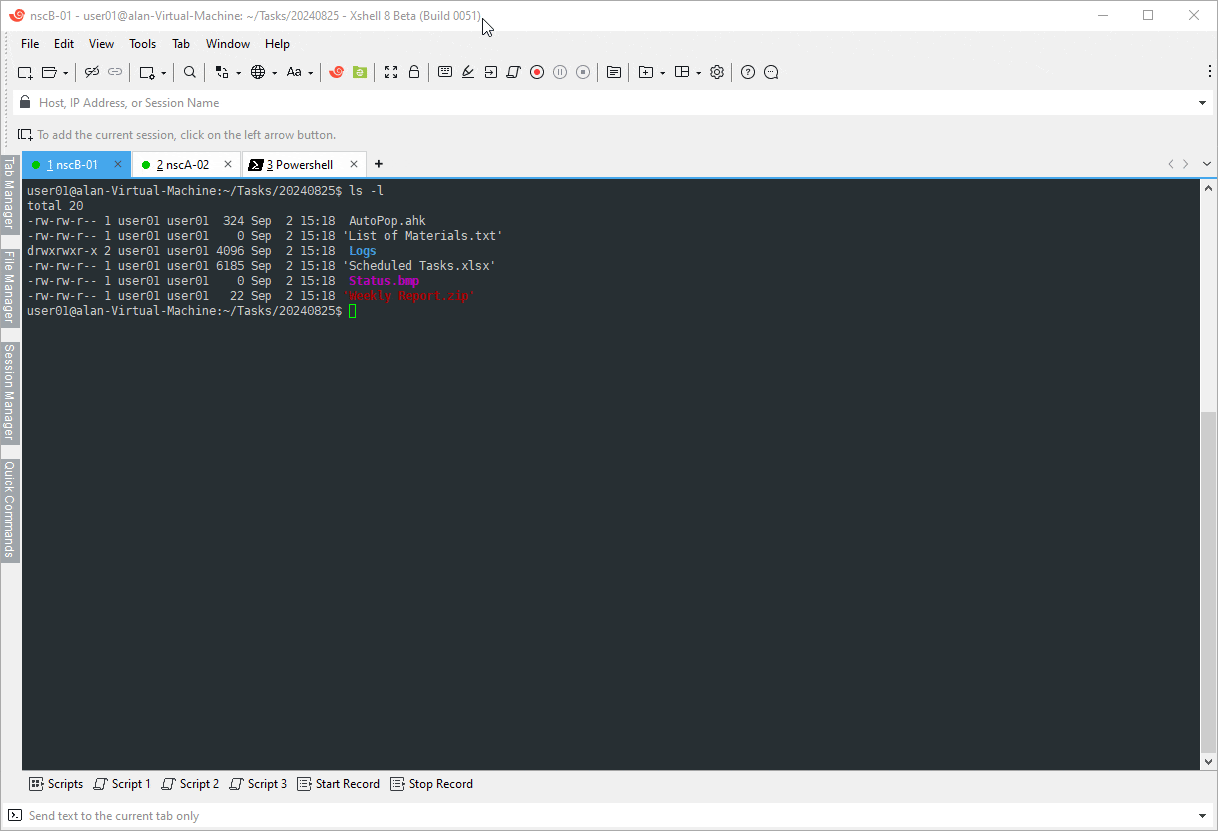This screenshot has width=1218, height=831.
Task: Click the Start Record button
Action: click(x=339, y=784)
